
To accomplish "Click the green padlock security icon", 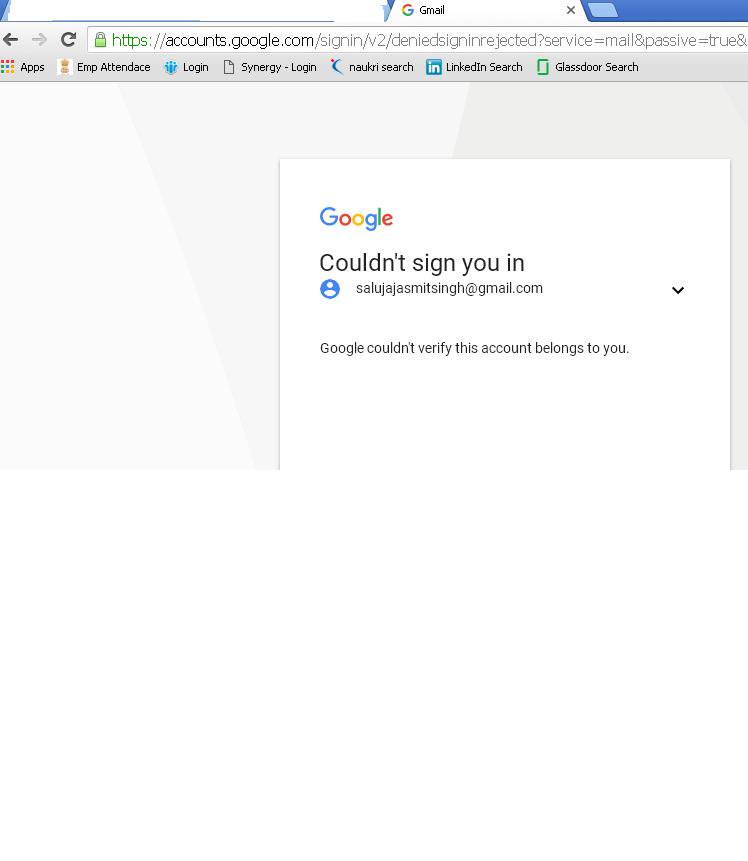I will 100,40.
